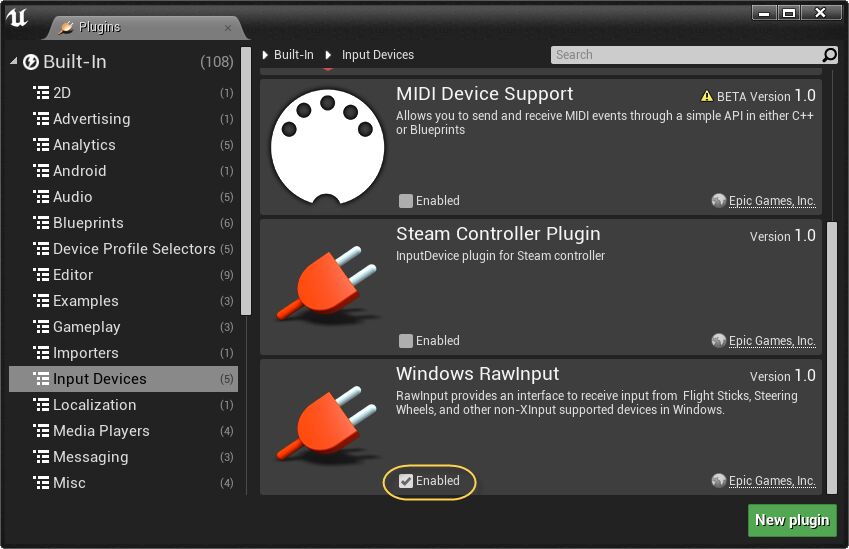The width and height of the screenshot is (849, 549).
Task: Click the MIDI Device Support plugin icon
Action: pos(327,148)
